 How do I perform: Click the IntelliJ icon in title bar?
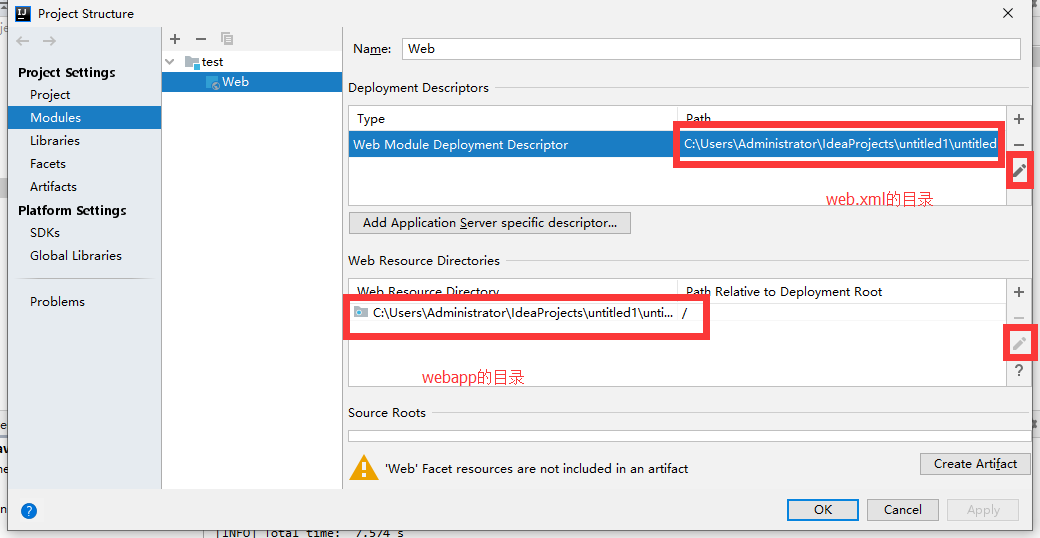22,13
